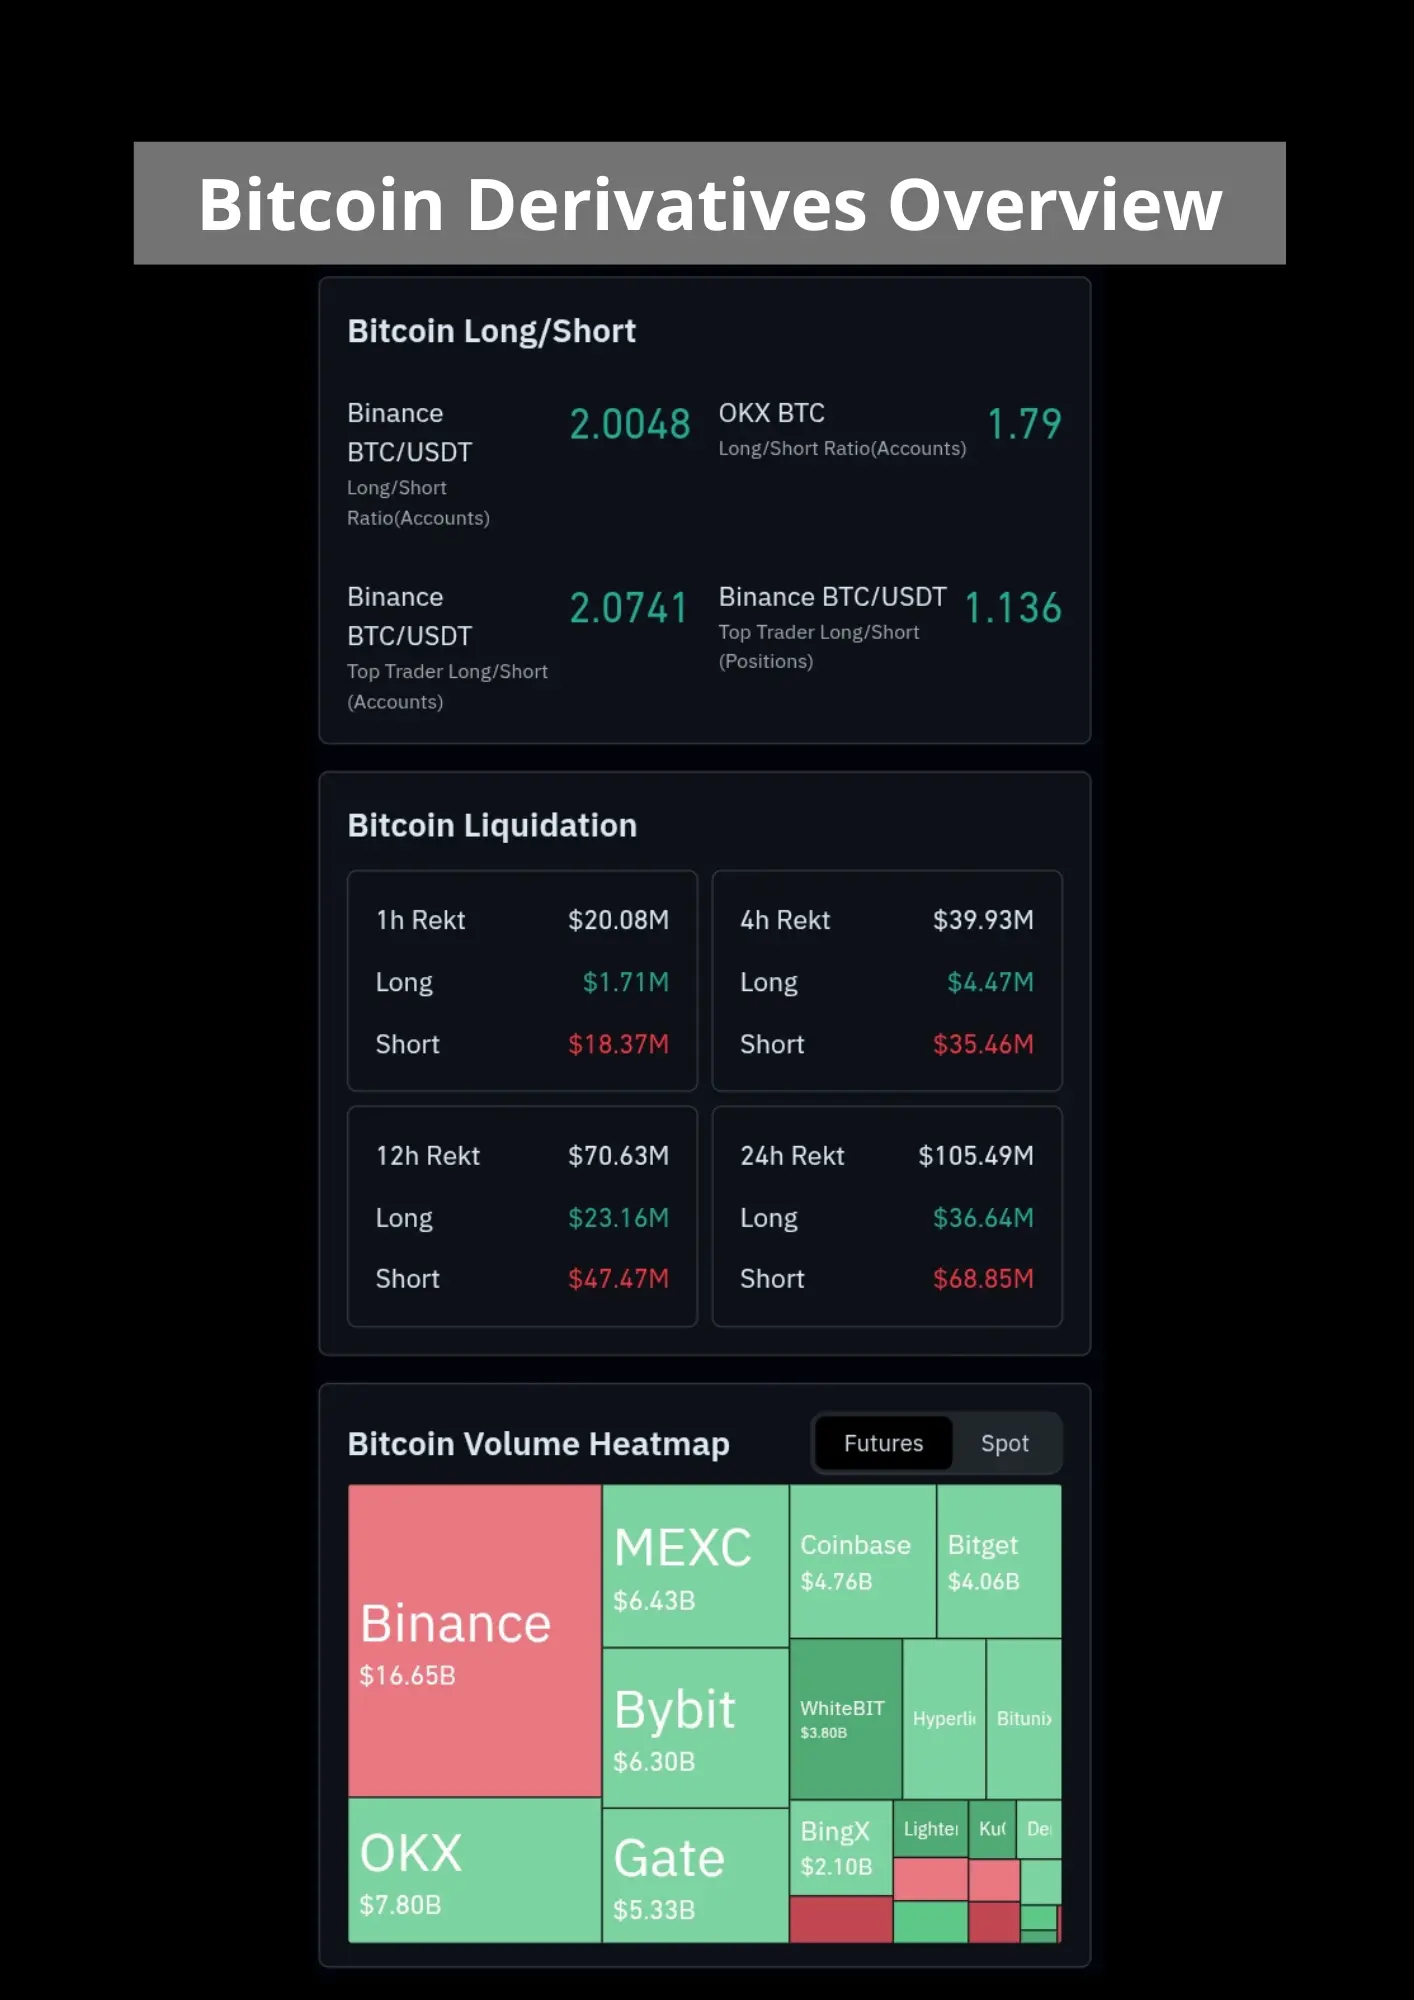
Task: Click 24h Short liquidation $68.85M
Action: pyautogui.click(x=983, y=1279)
